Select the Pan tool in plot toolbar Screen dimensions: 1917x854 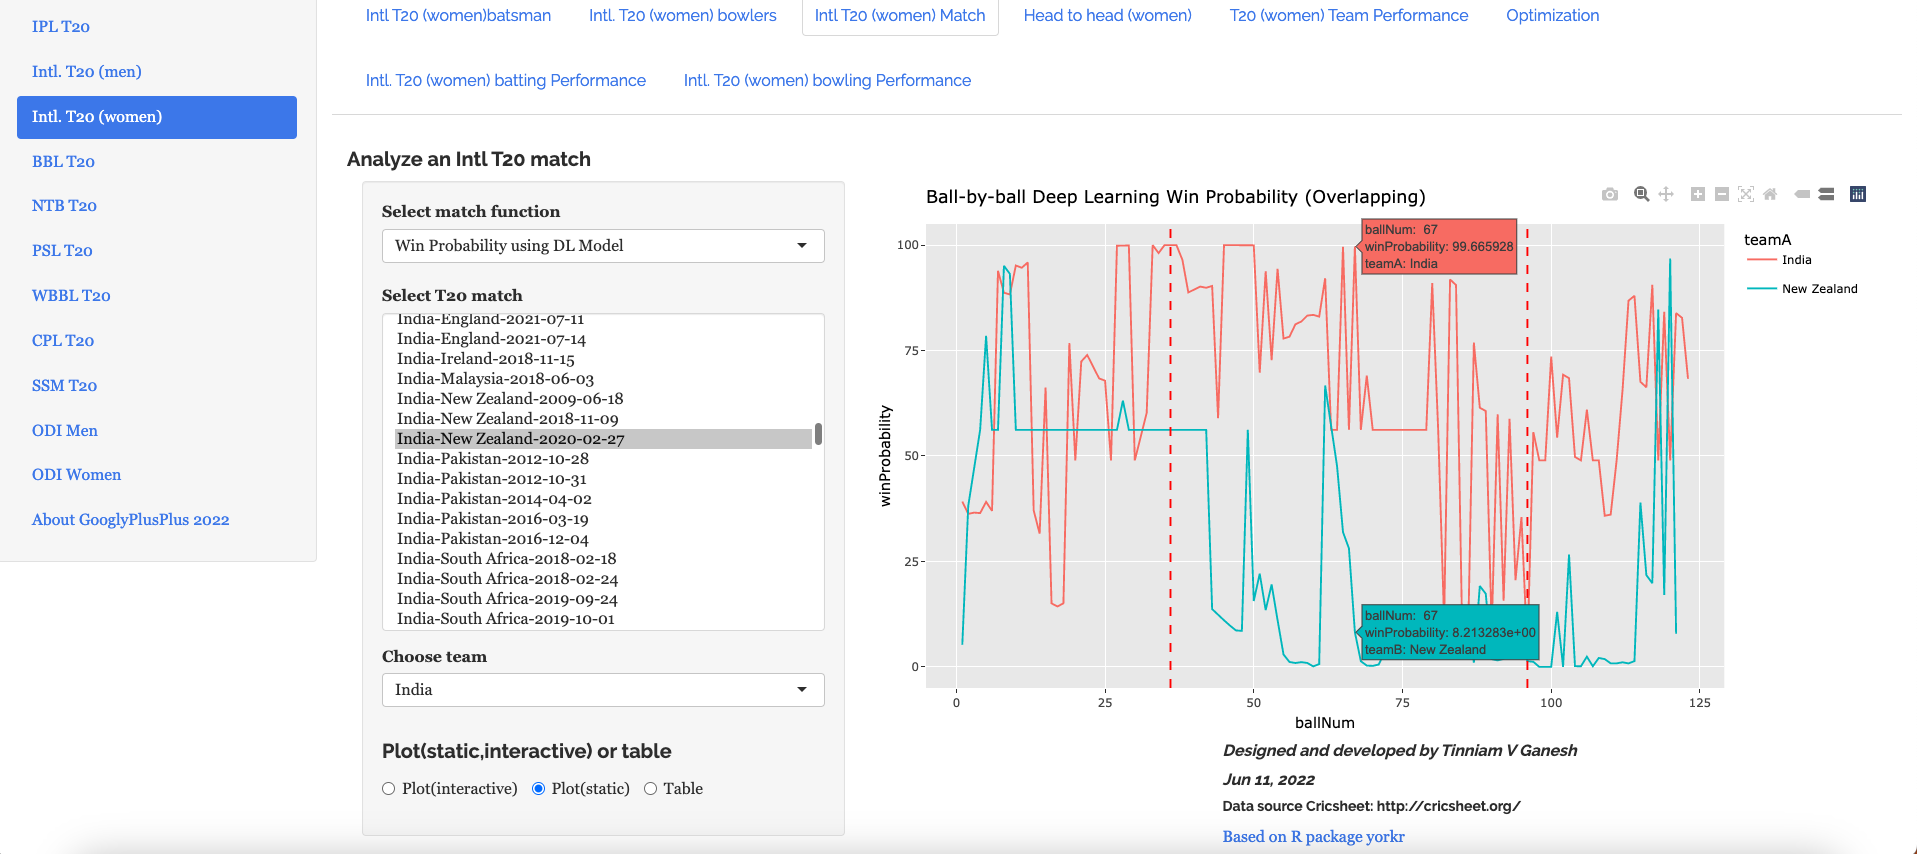(1666, 194)
